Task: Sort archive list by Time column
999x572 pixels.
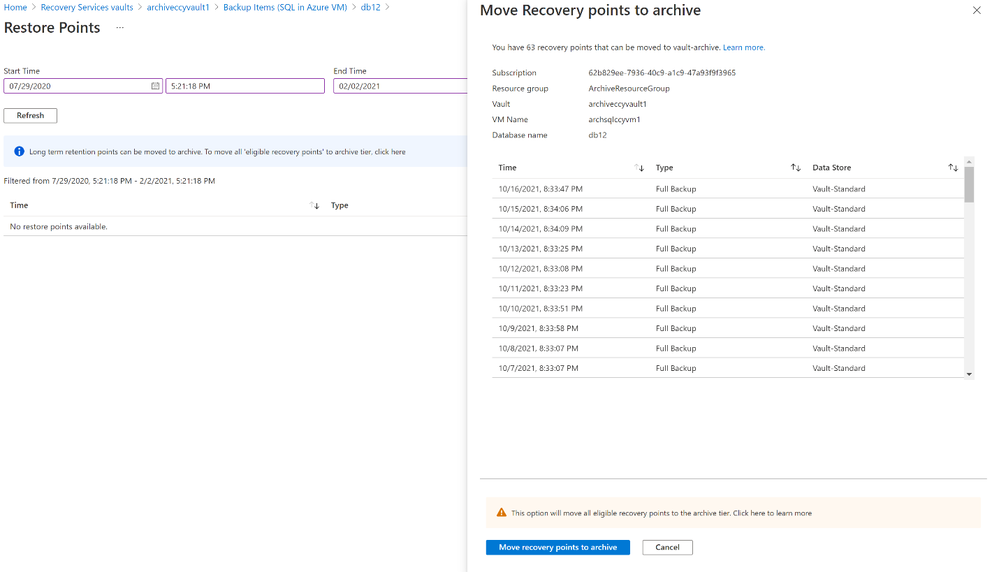Action: (x=639, y=168)
